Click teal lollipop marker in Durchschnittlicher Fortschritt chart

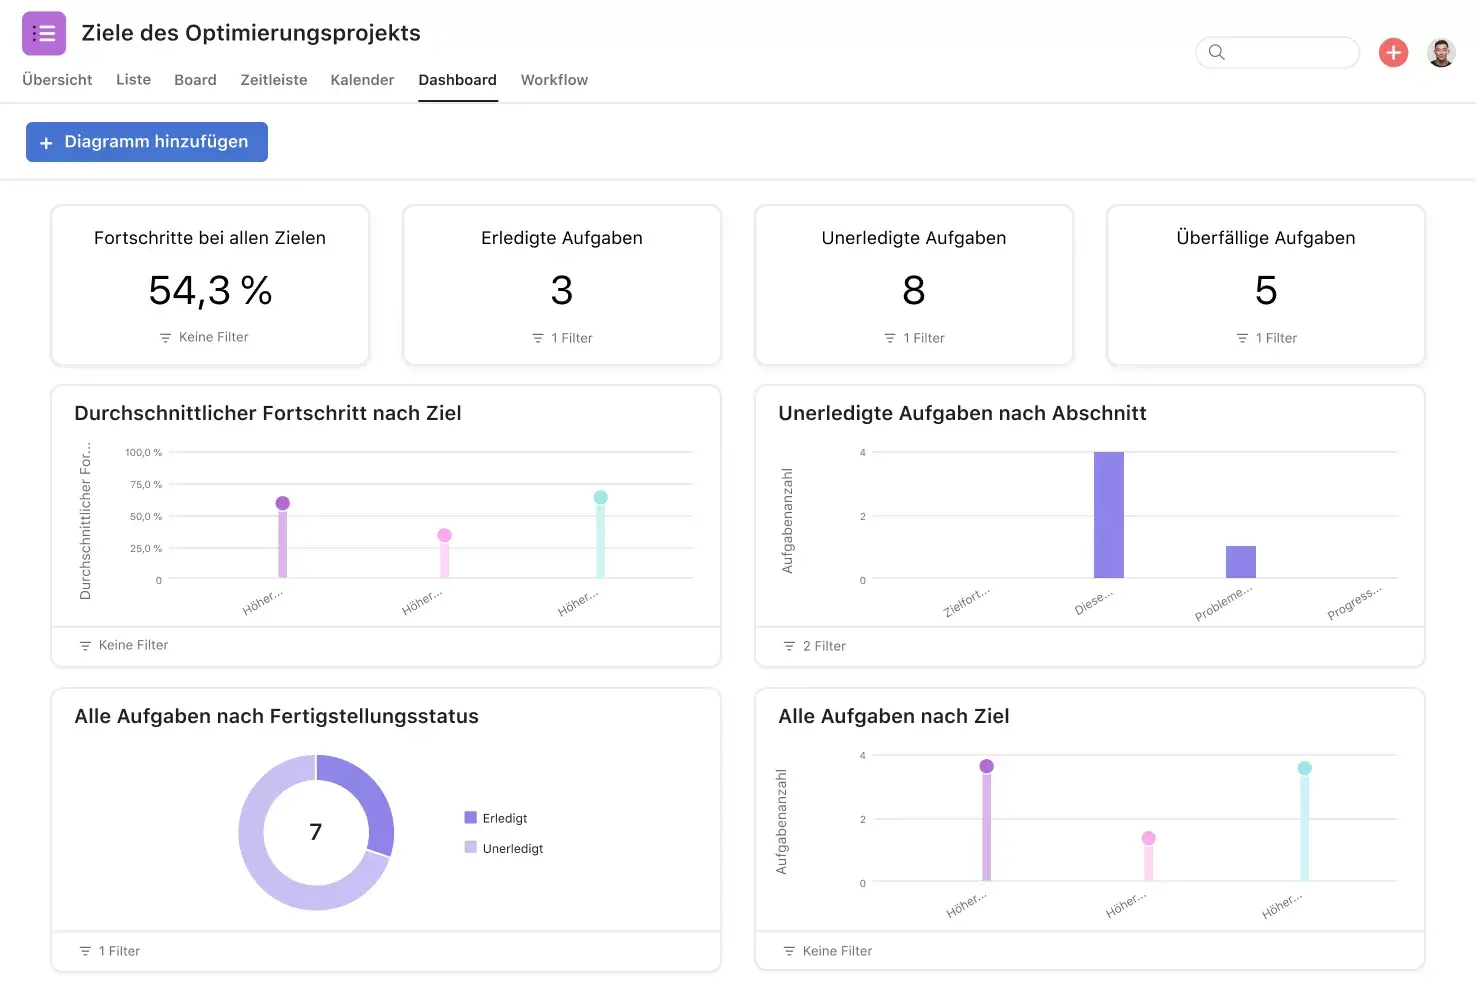601,498
